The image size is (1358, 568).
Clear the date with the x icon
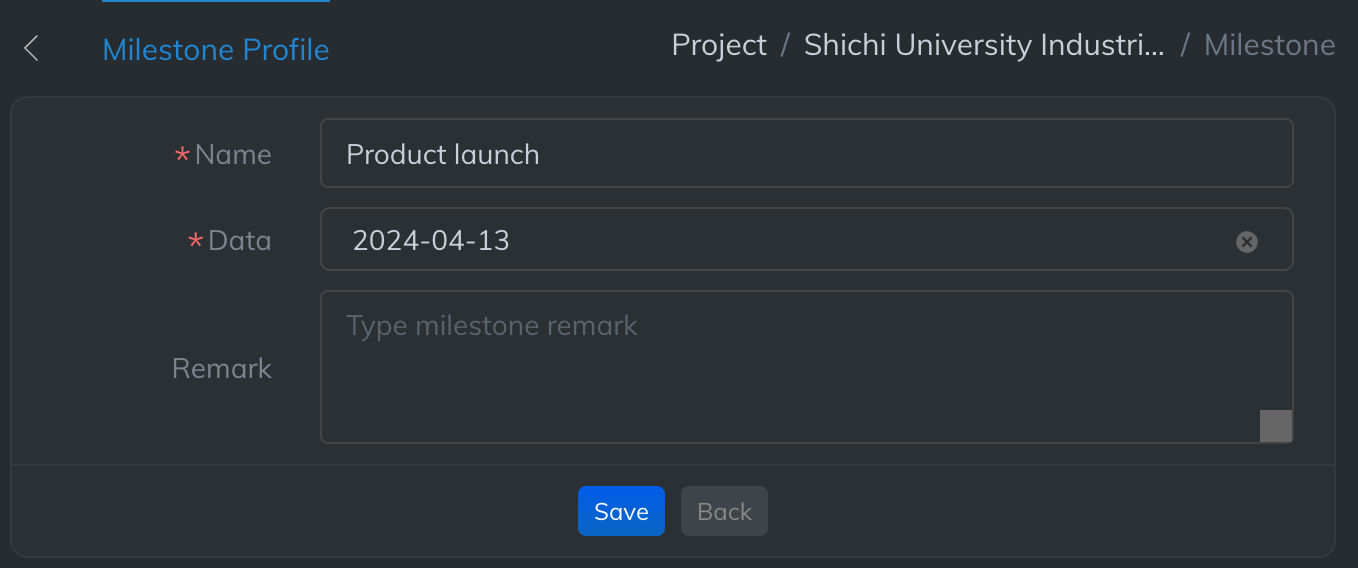[x=1246, y=241]
